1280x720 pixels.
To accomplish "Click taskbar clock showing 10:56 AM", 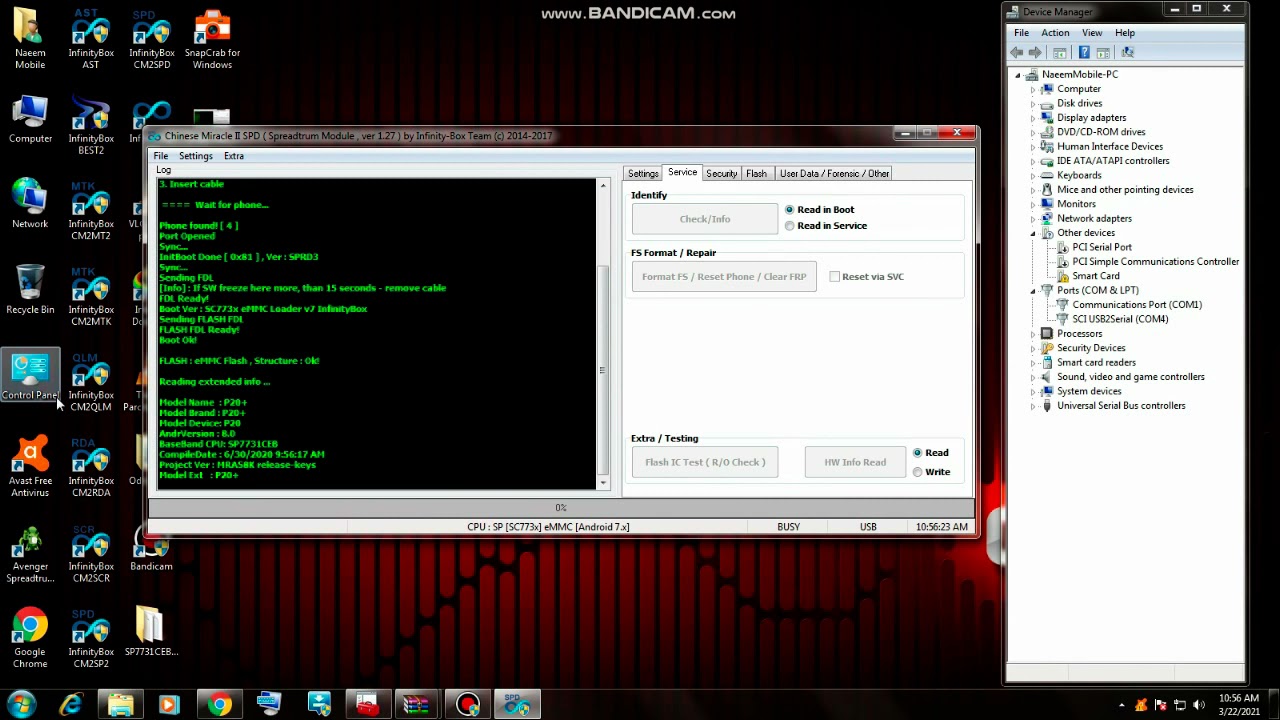I will point(1239,704).
